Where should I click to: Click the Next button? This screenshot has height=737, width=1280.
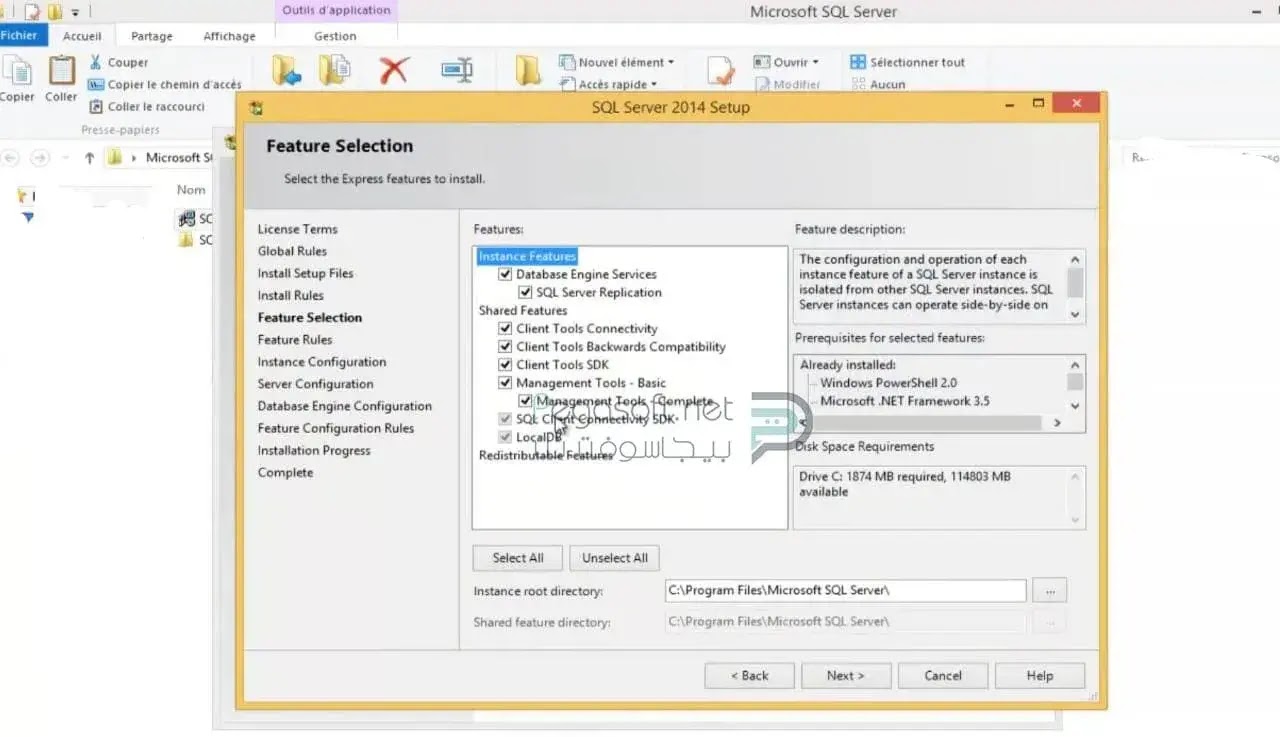[x=846, y=676]
